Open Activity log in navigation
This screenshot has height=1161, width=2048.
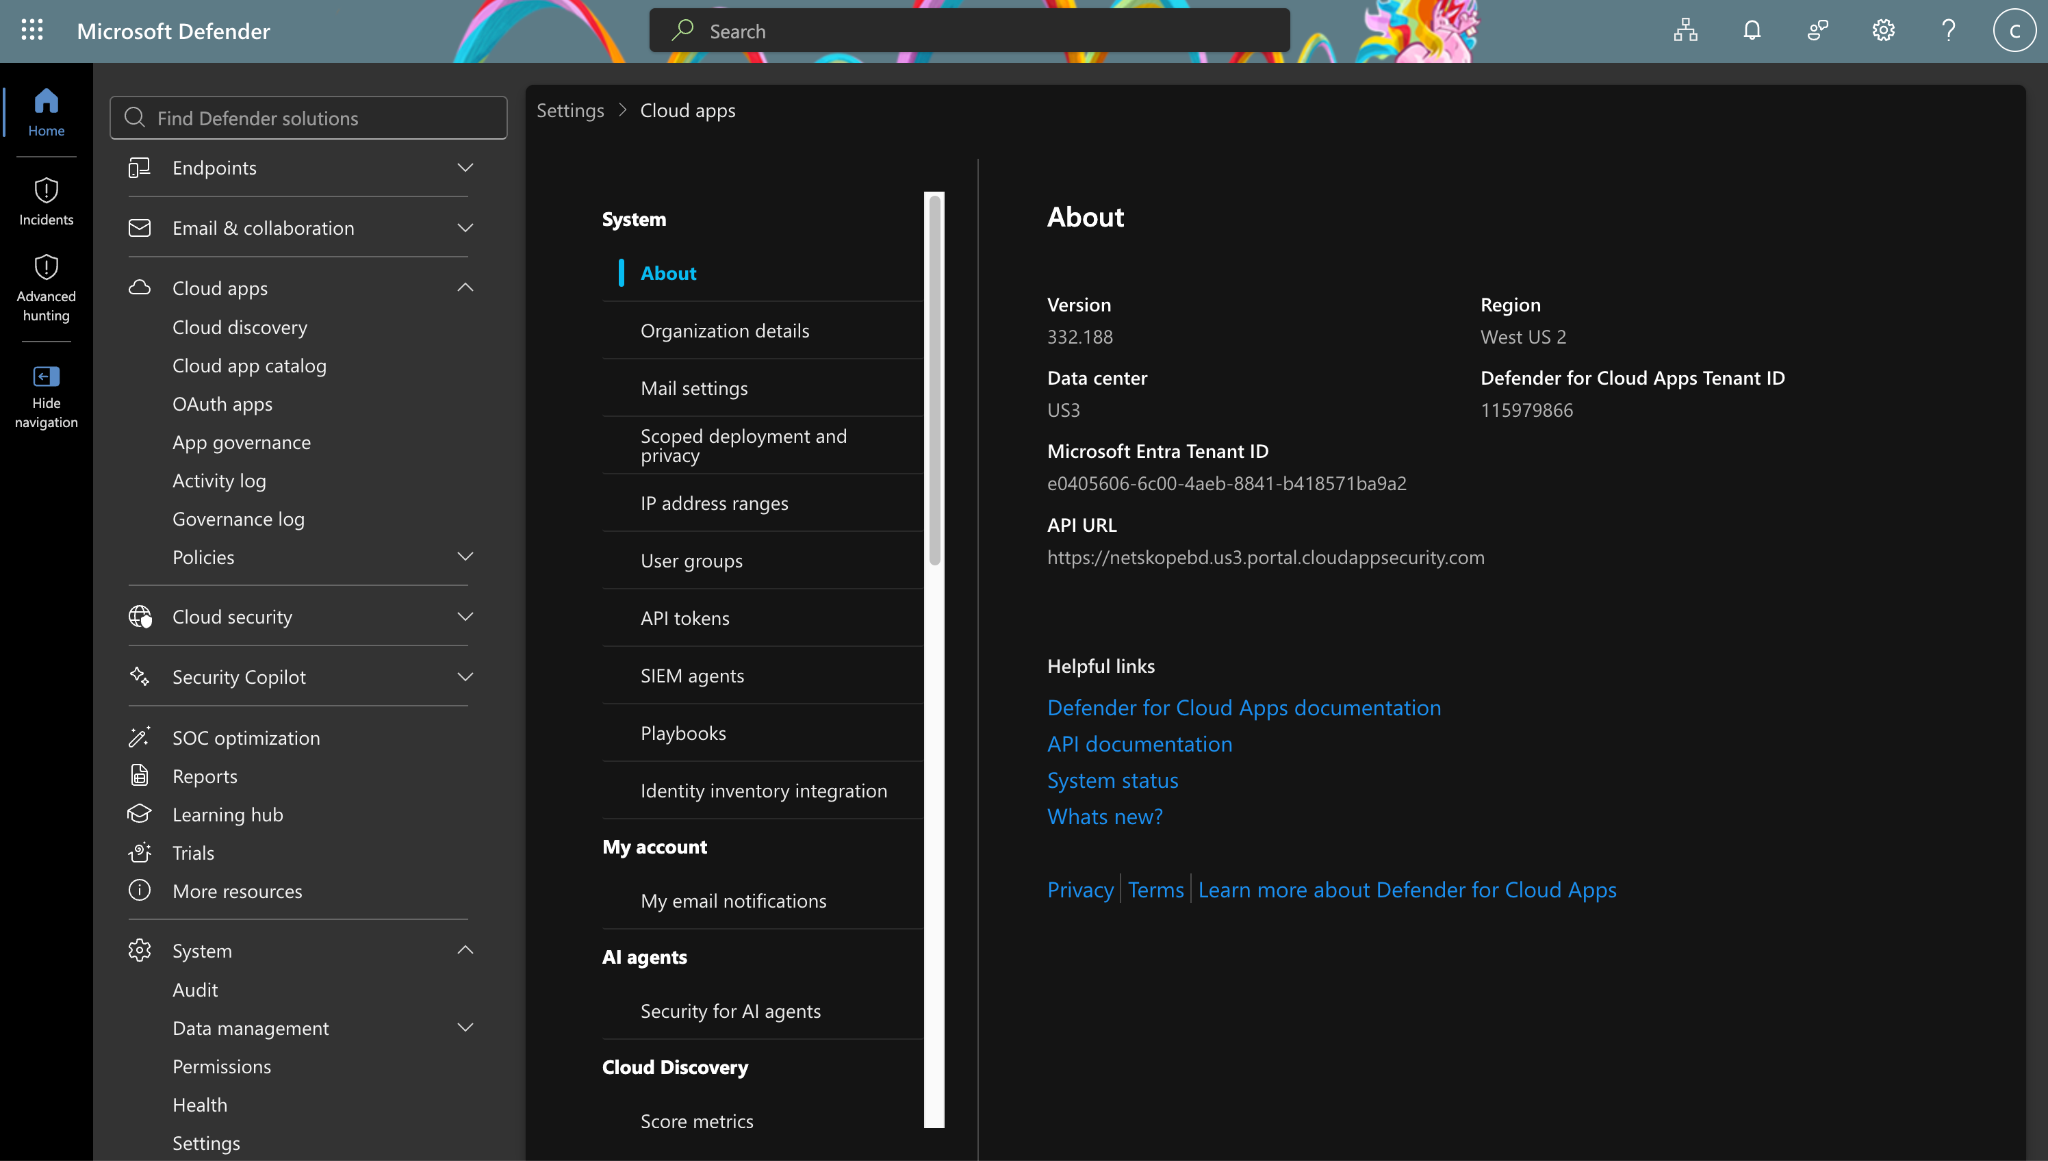click(219, 481)
